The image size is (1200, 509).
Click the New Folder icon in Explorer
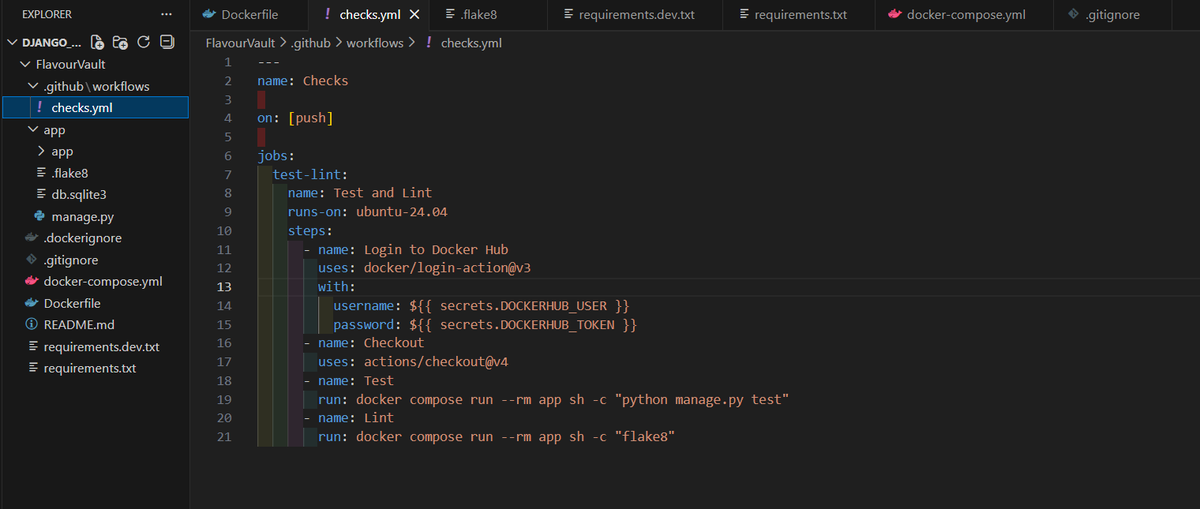click(x=120, y=43)
